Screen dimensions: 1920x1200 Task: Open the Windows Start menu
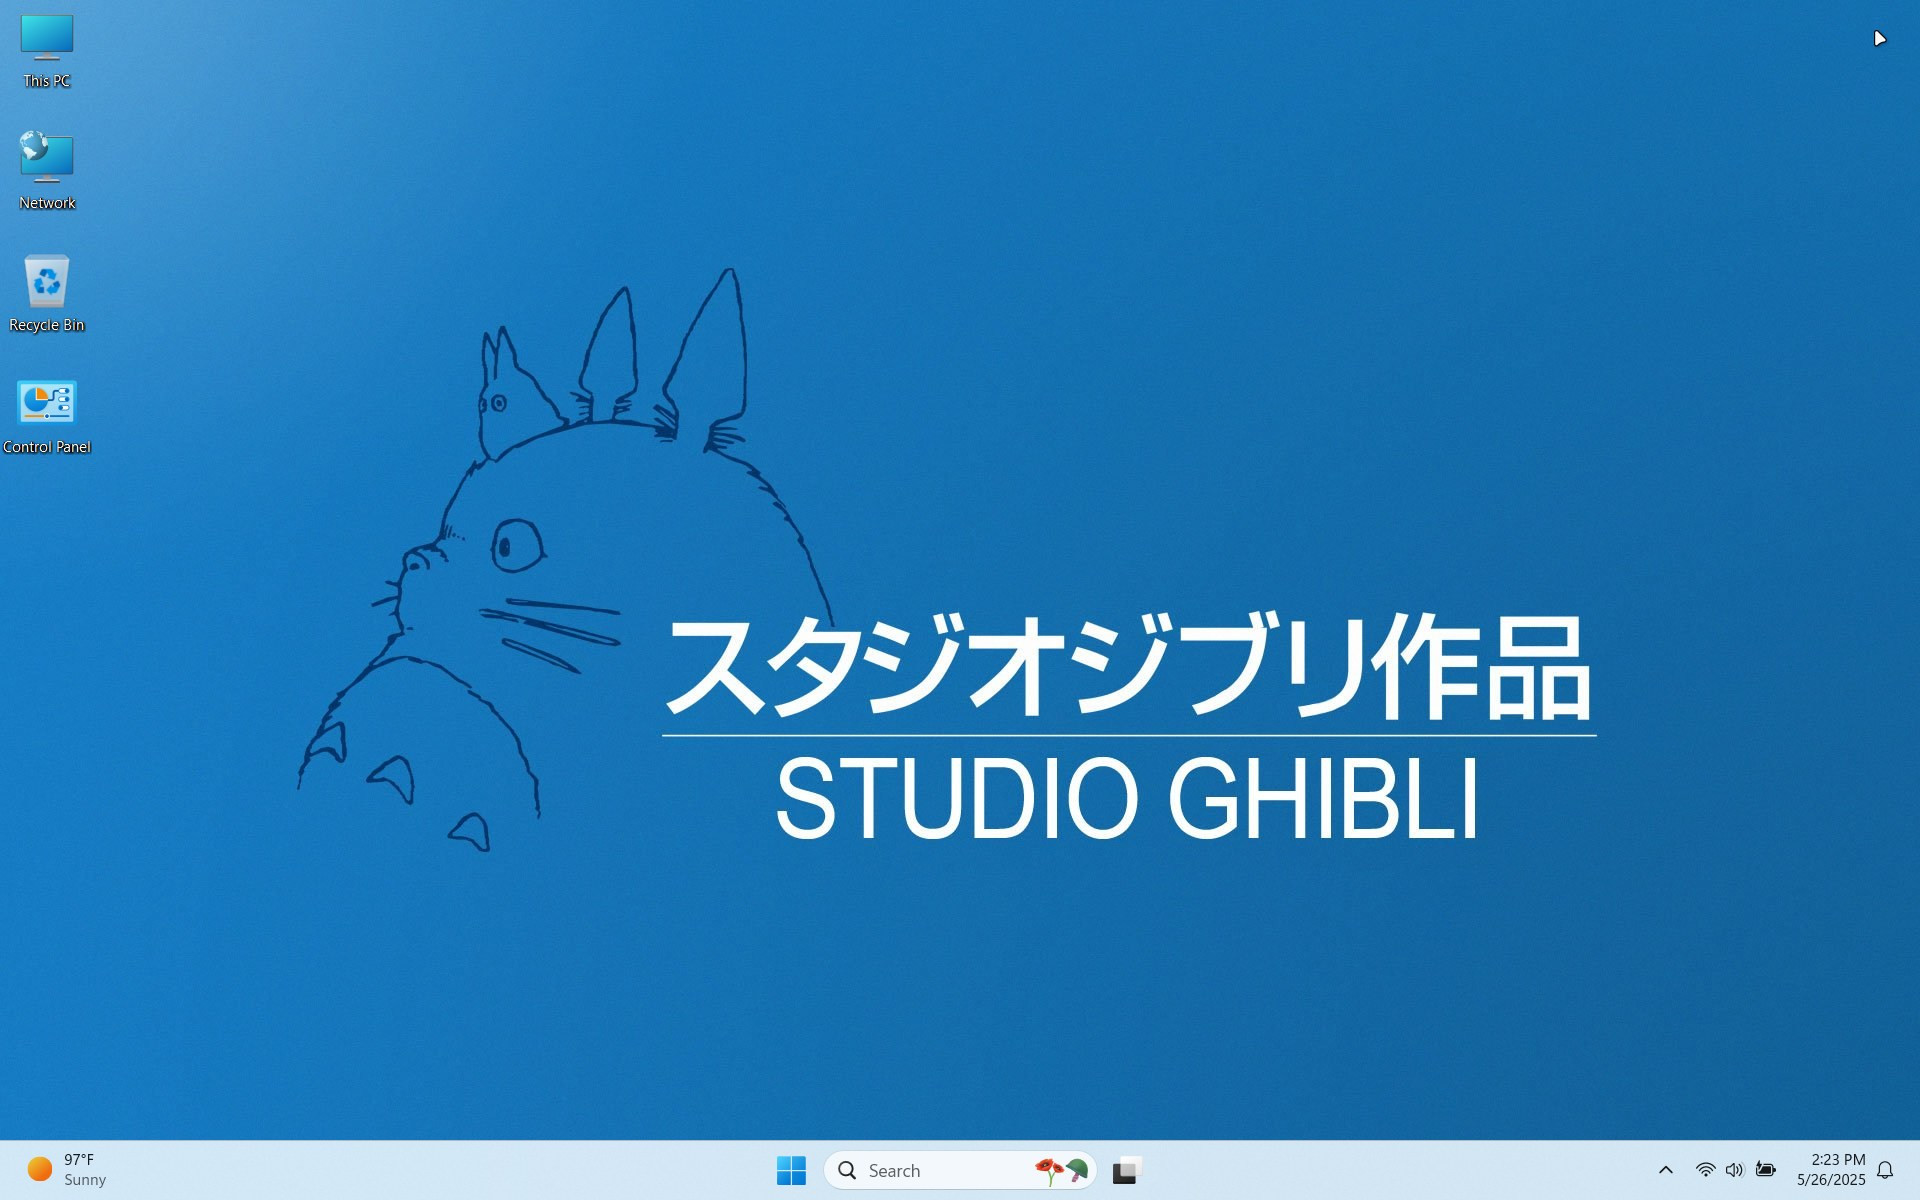[791, 1170]
